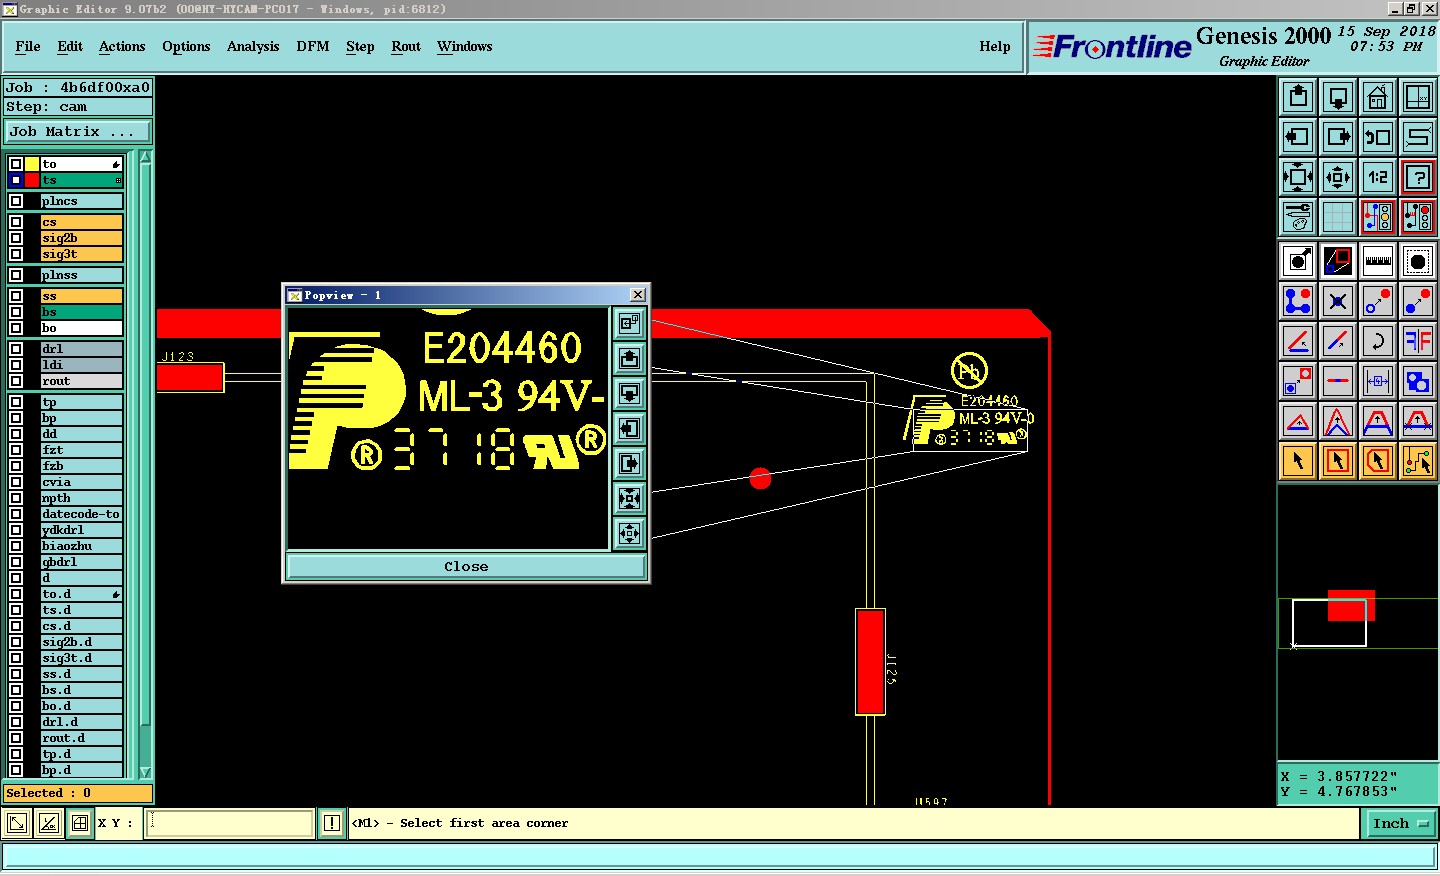This screenshot has height=876, width=1440.
Task: Open the DFM menu
Action: pos(313,46)
